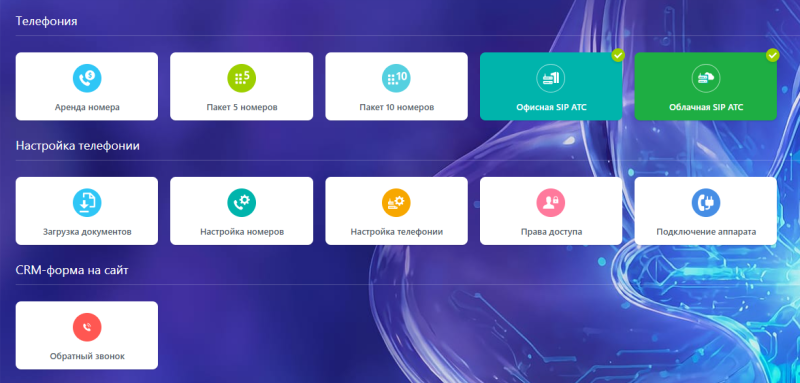Click the Пакет 10 номеров label
Screen dimensions: 800x383
(396, 108)
